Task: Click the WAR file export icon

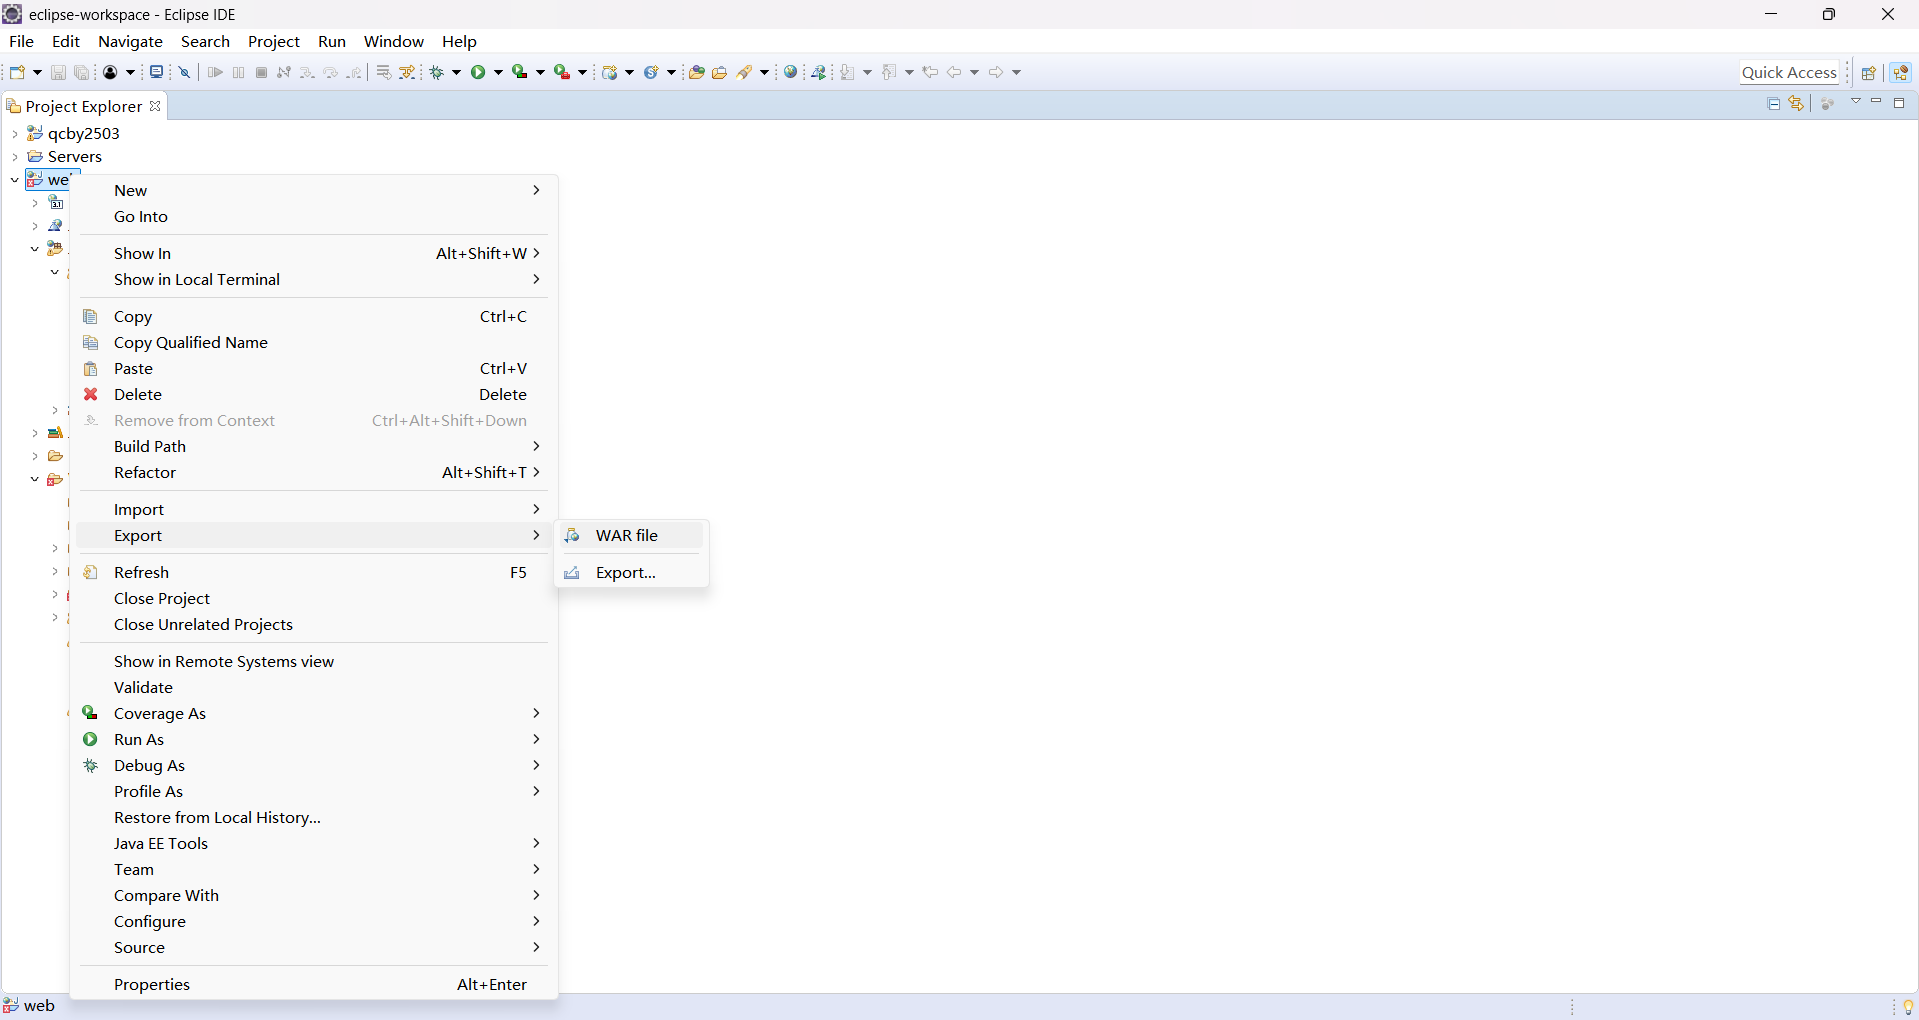Action: pyautogui.click(x=572, y=536)
